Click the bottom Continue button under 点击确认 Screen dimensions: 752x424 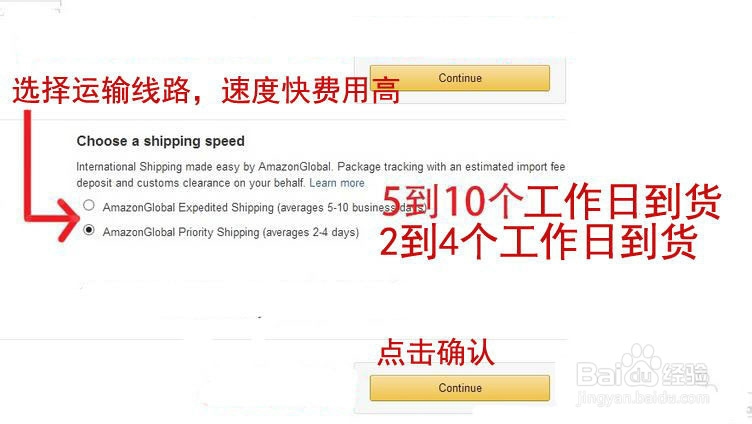click(x=459, y=388)
